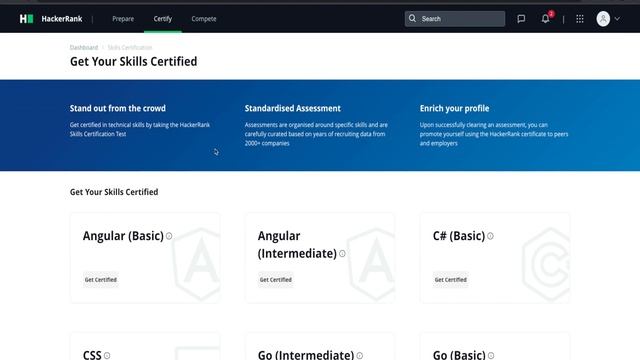Viewport: 640px width, 360px height.
Task: Click the HackerRank brand name
Action: pos(62,19)
